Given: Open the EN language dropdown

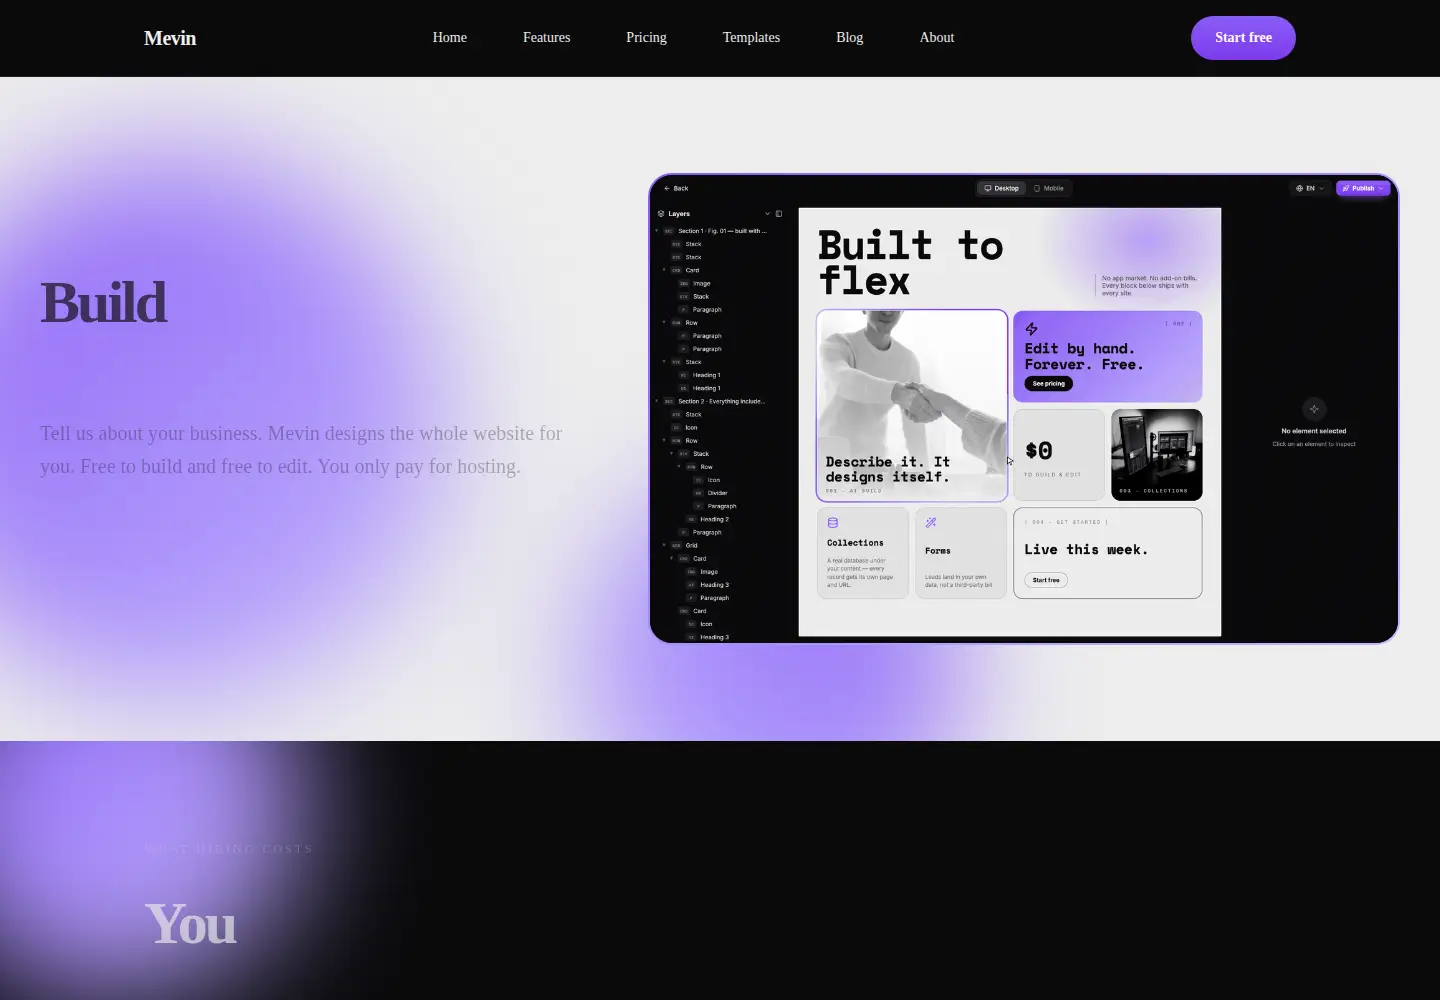Looking at the screenshot, I should click(x=1310, y=188).
